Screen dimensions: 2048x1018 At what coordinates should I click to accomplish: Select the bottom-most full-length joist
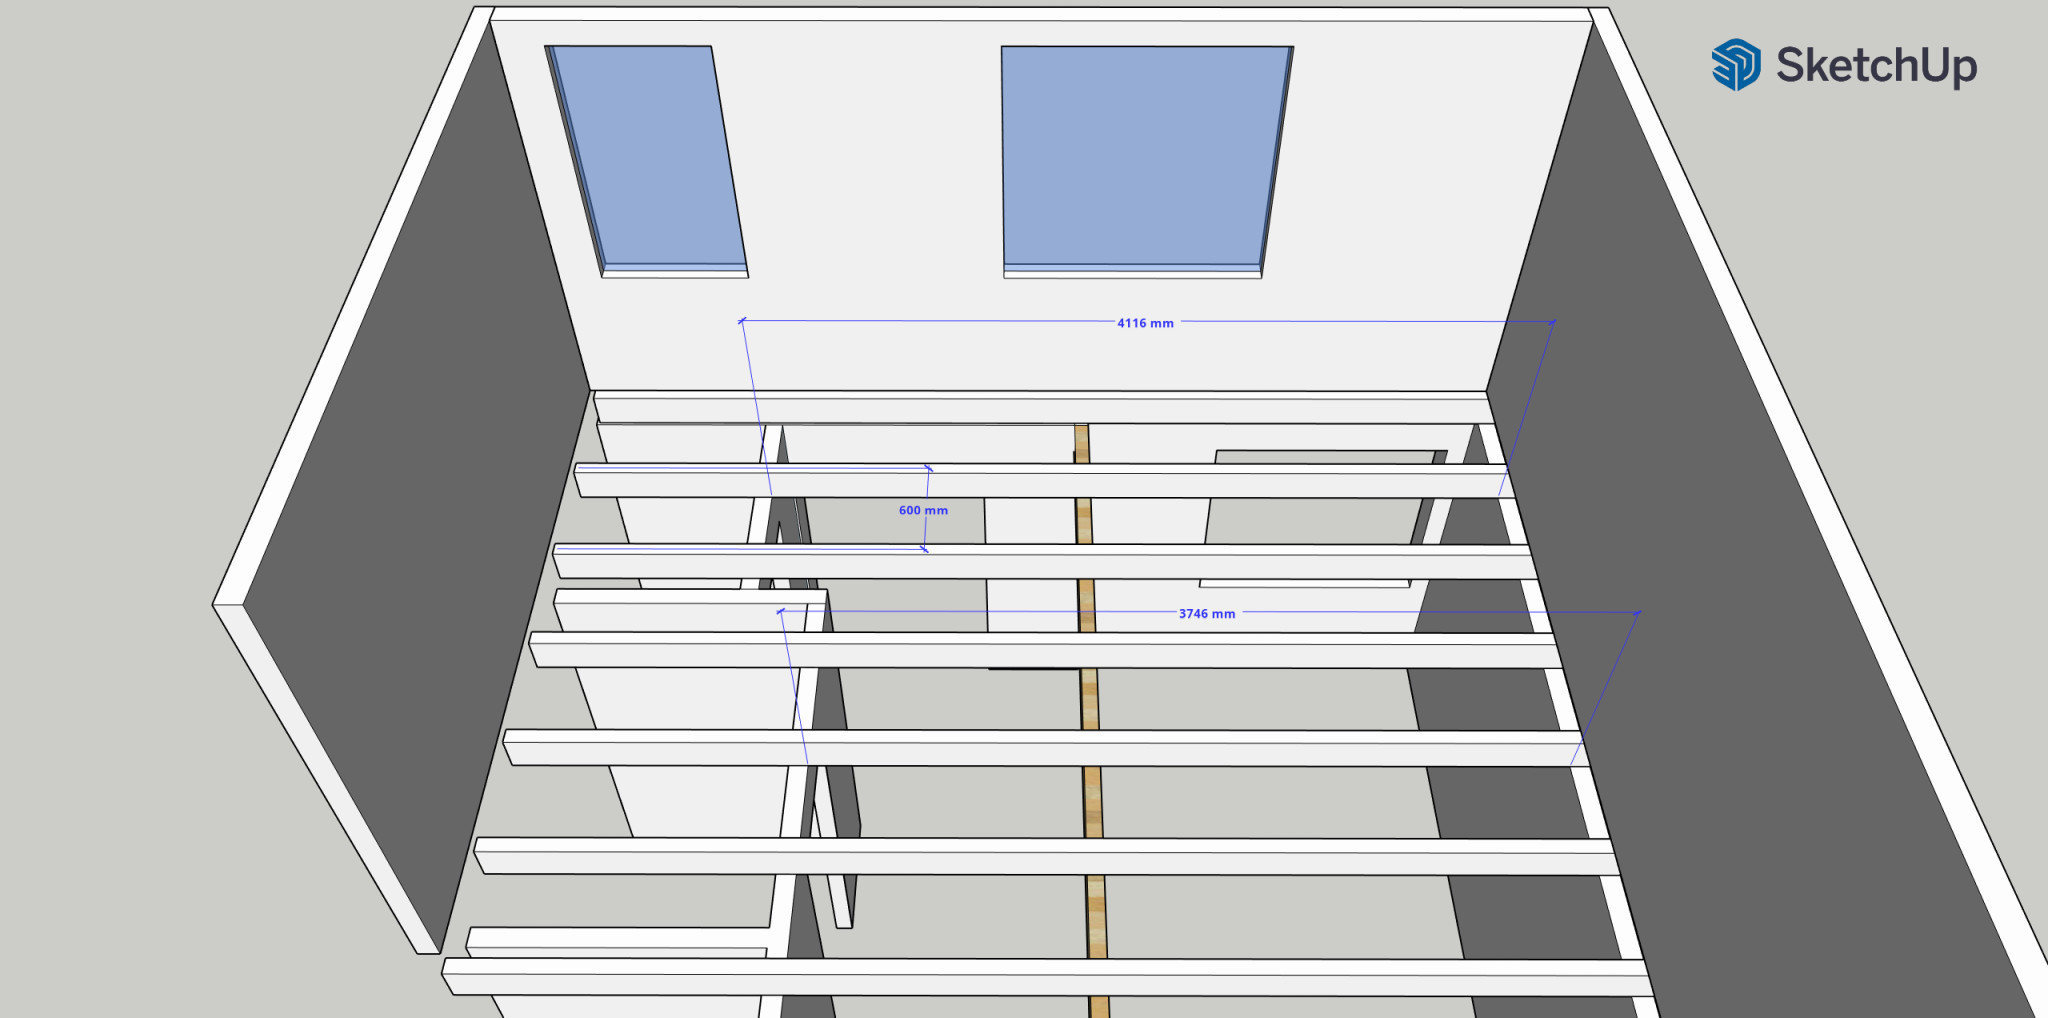click(x=1040, y=976)
